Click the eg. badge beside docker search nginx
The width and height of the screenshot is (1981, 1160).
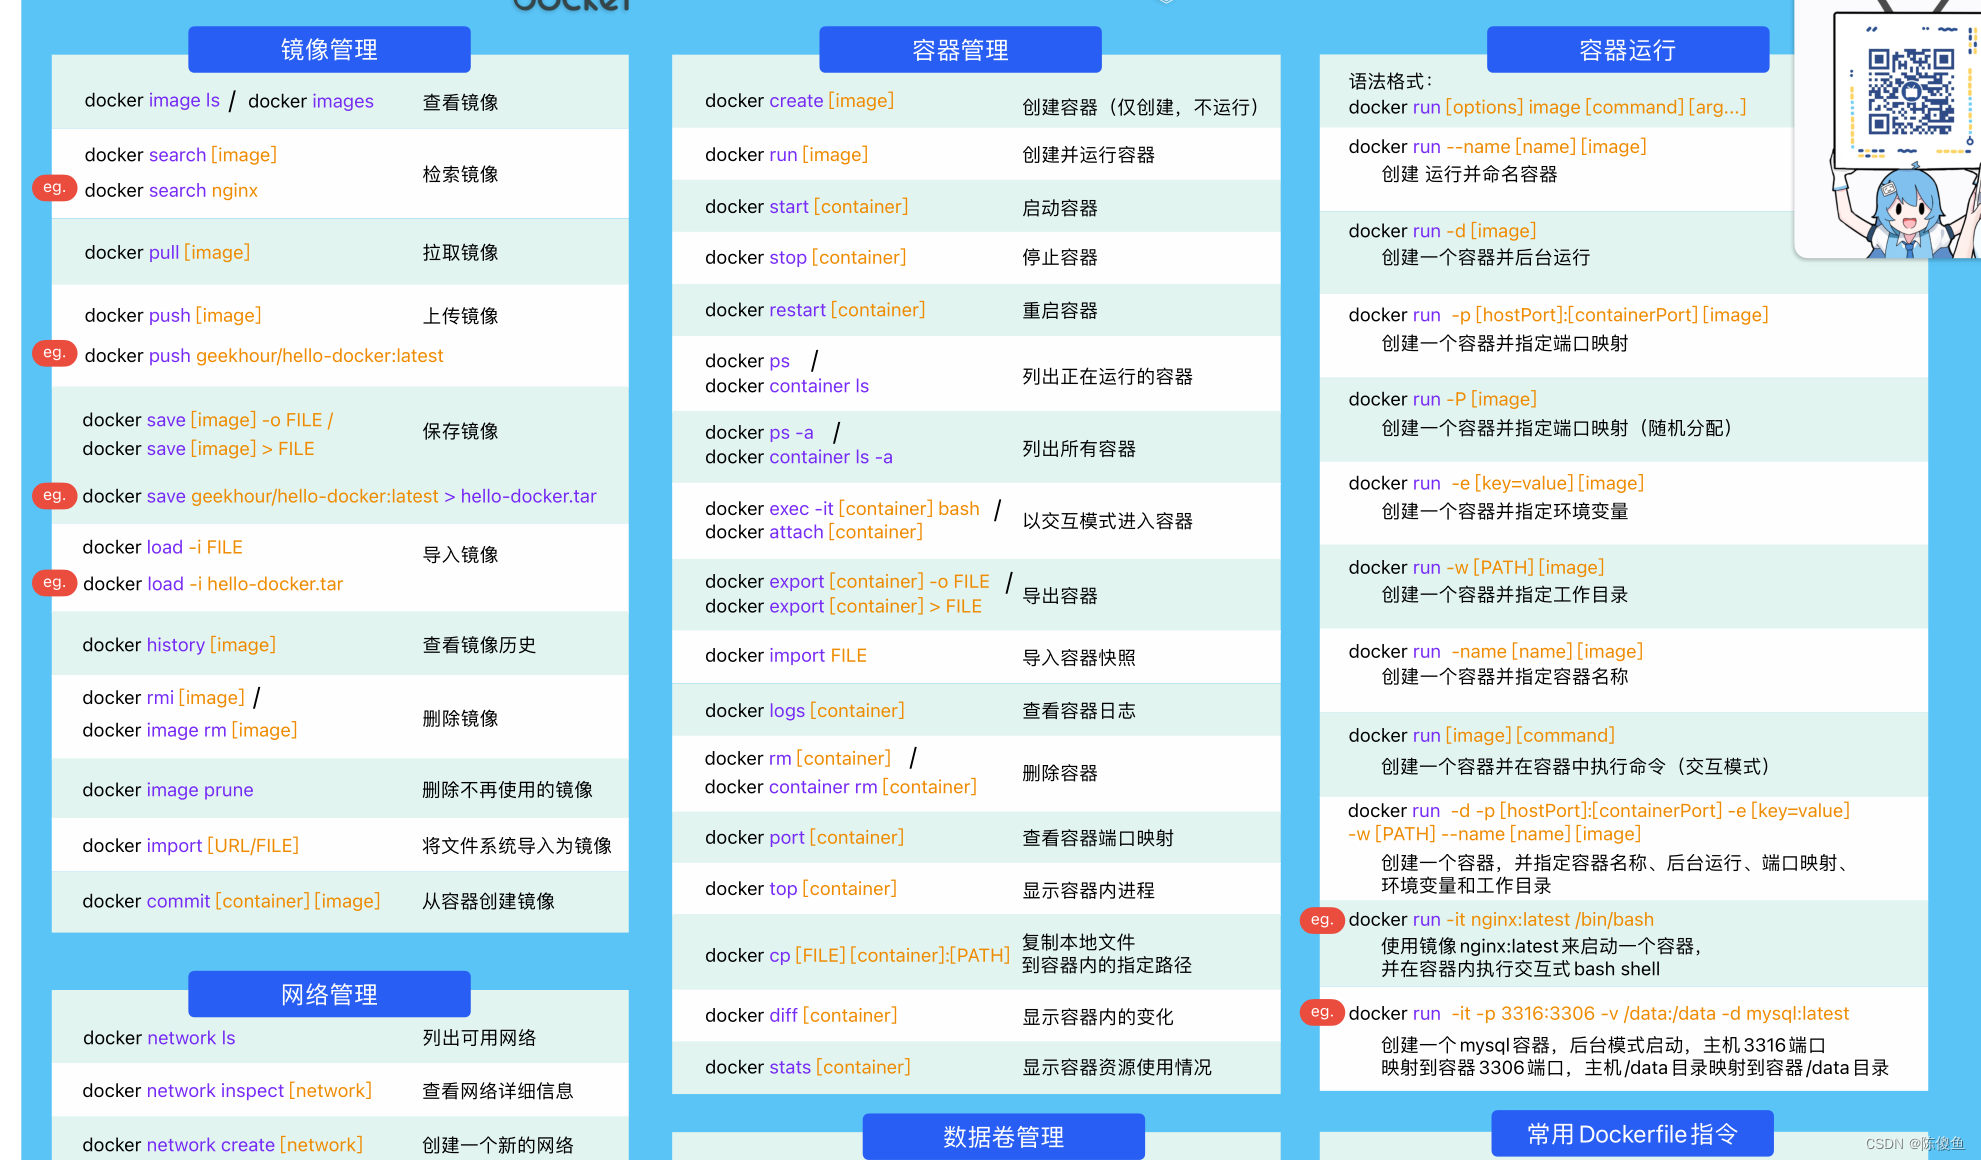[54, 188]
